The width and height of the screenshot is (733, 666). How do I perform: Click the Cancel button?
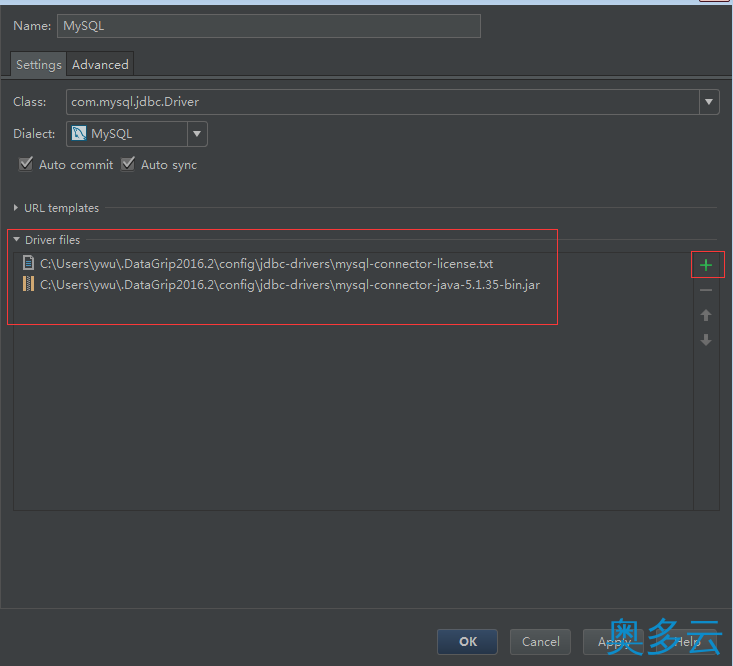click(x=540, y=641)
